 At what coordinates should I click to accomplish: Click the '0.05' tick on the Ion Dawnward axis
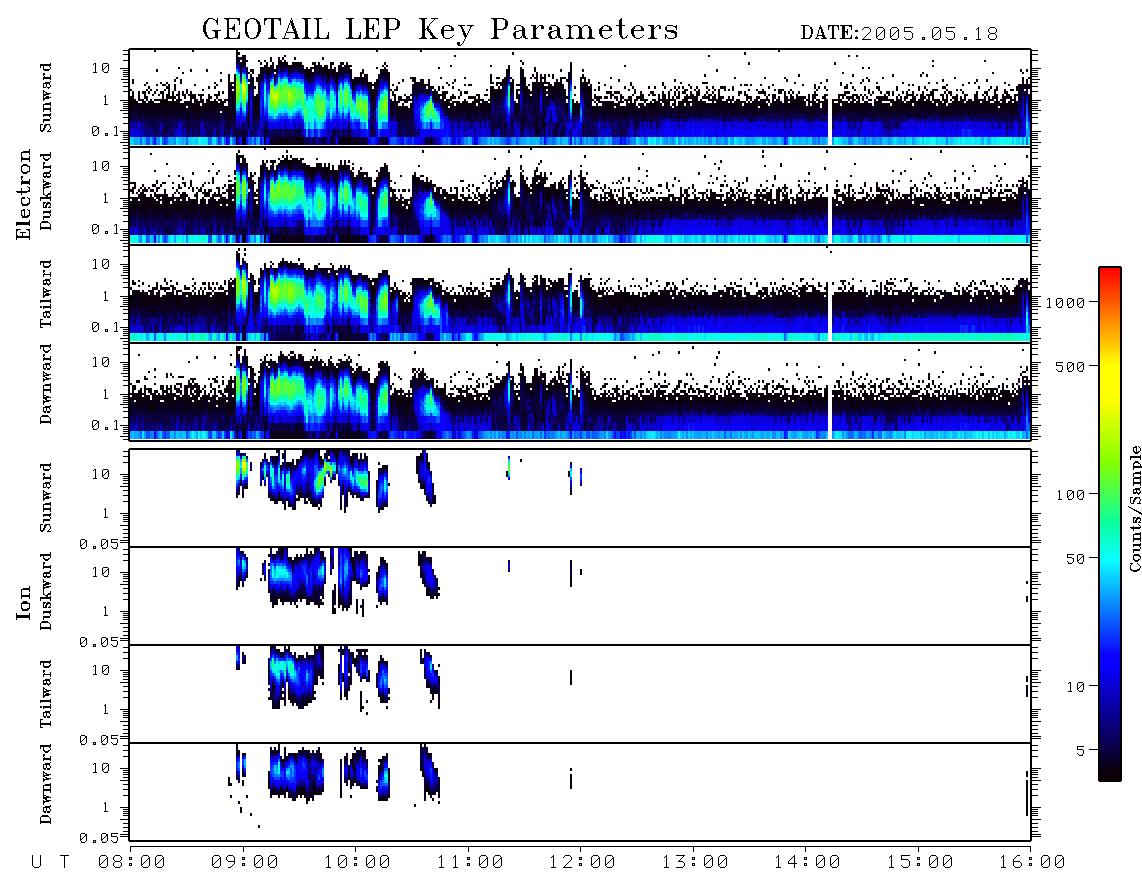pos(97,838)
